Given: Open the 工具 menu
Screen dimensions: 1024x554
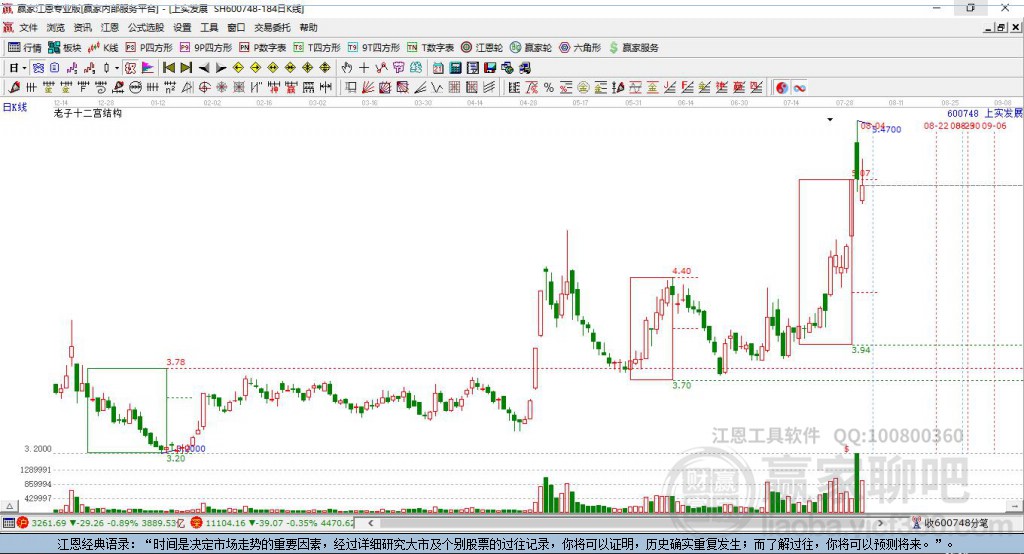Looking at the screenshot, I should pos(209,27).
